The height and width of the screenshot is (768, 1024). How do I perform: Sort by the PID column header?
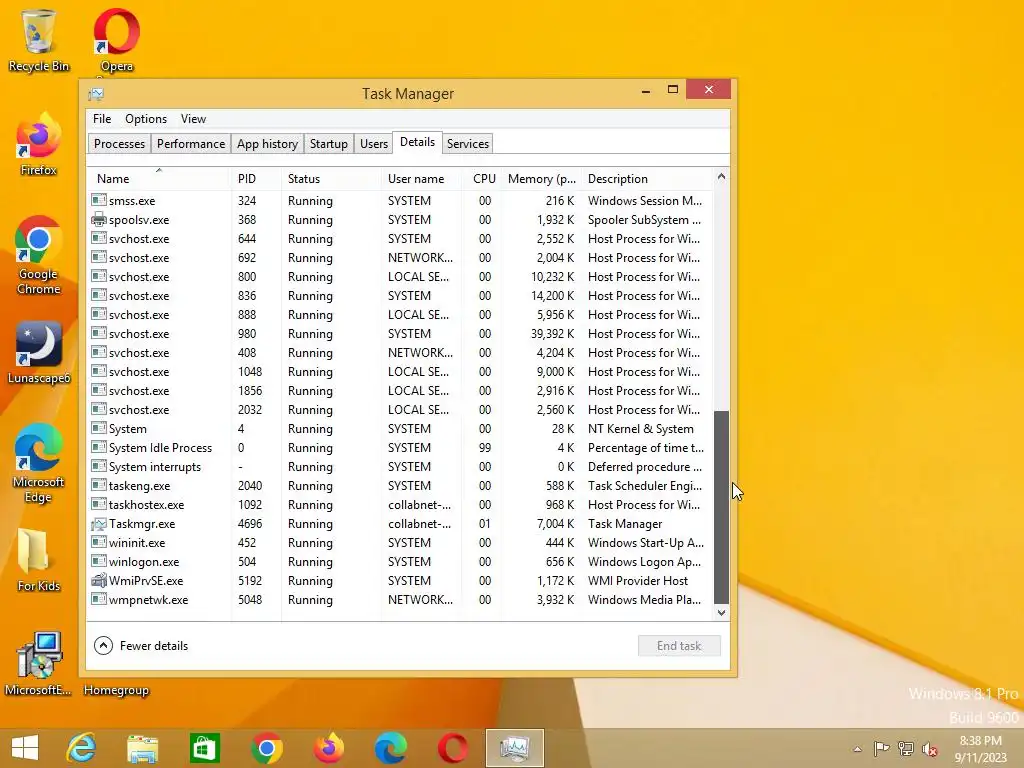coord(256,178)
